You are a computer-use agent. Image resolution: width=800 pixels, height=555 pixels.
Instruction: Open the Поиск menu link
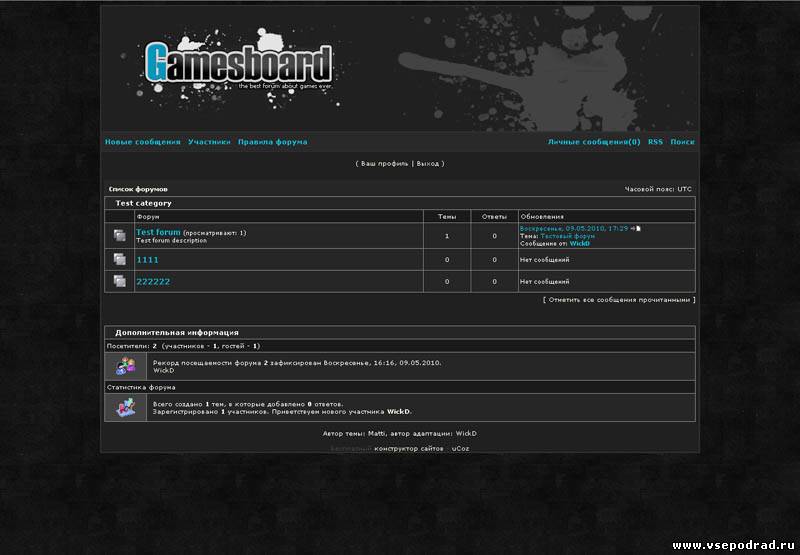[682, 142]
